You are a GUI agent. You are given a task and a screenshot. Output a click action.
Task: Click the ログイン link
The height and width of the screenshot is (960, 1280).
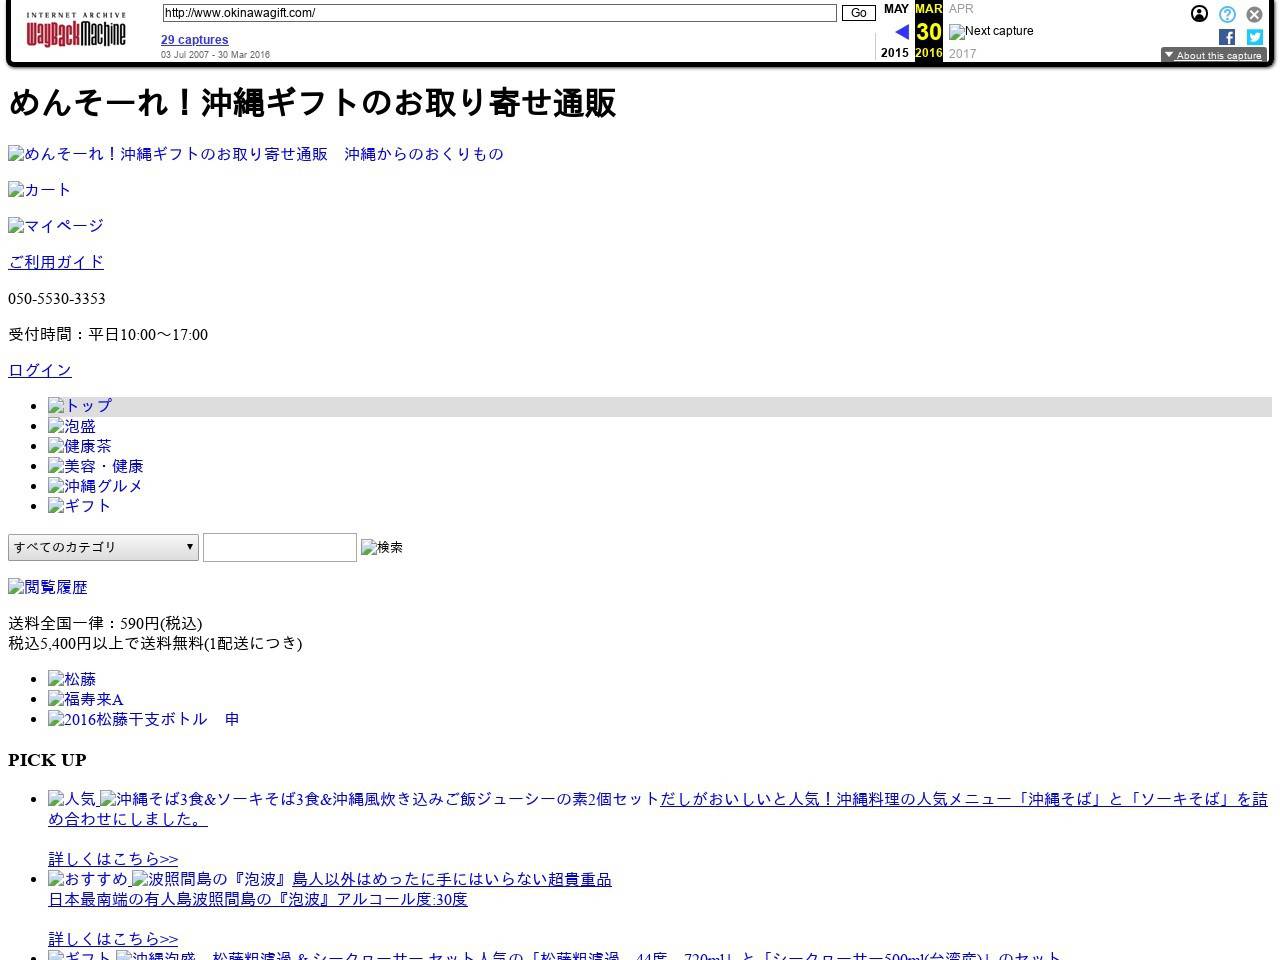click(39, 370)
